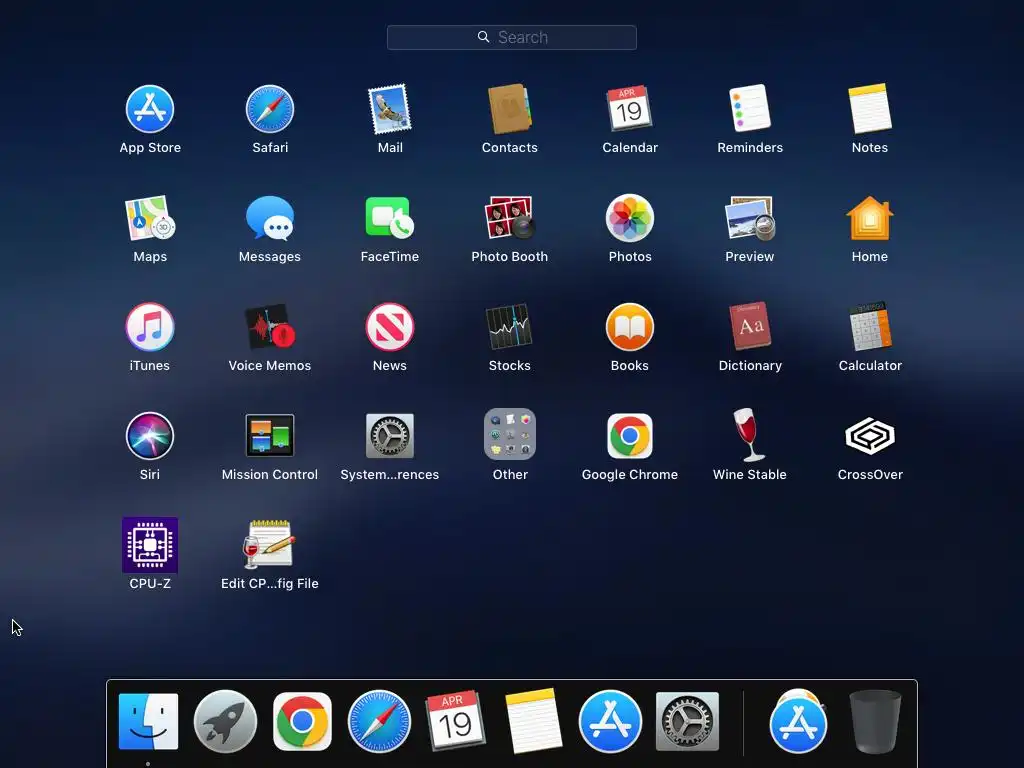Open the Maps app
Image resolution: width=1024 pixels, height=768 pixels.
pyautogui.click(x=150, y=218)
